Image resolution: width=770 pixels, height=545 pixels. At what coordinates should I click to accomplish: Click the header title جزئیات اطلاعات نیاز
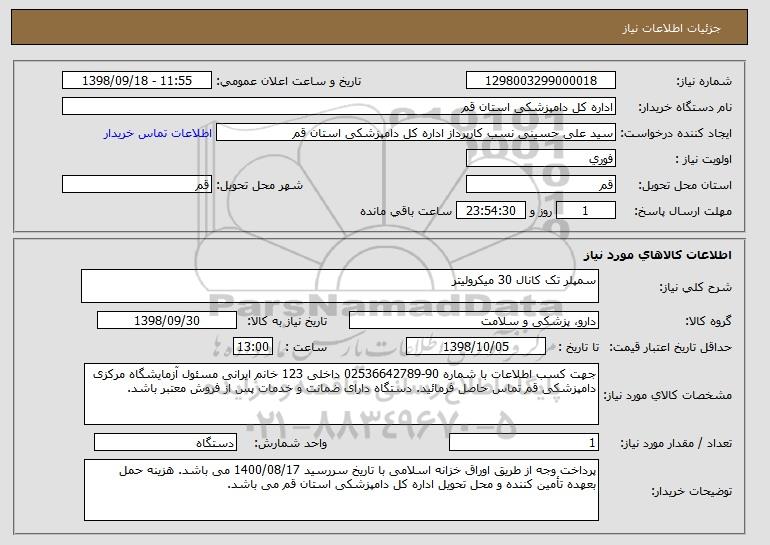click(x=671, y=28)
